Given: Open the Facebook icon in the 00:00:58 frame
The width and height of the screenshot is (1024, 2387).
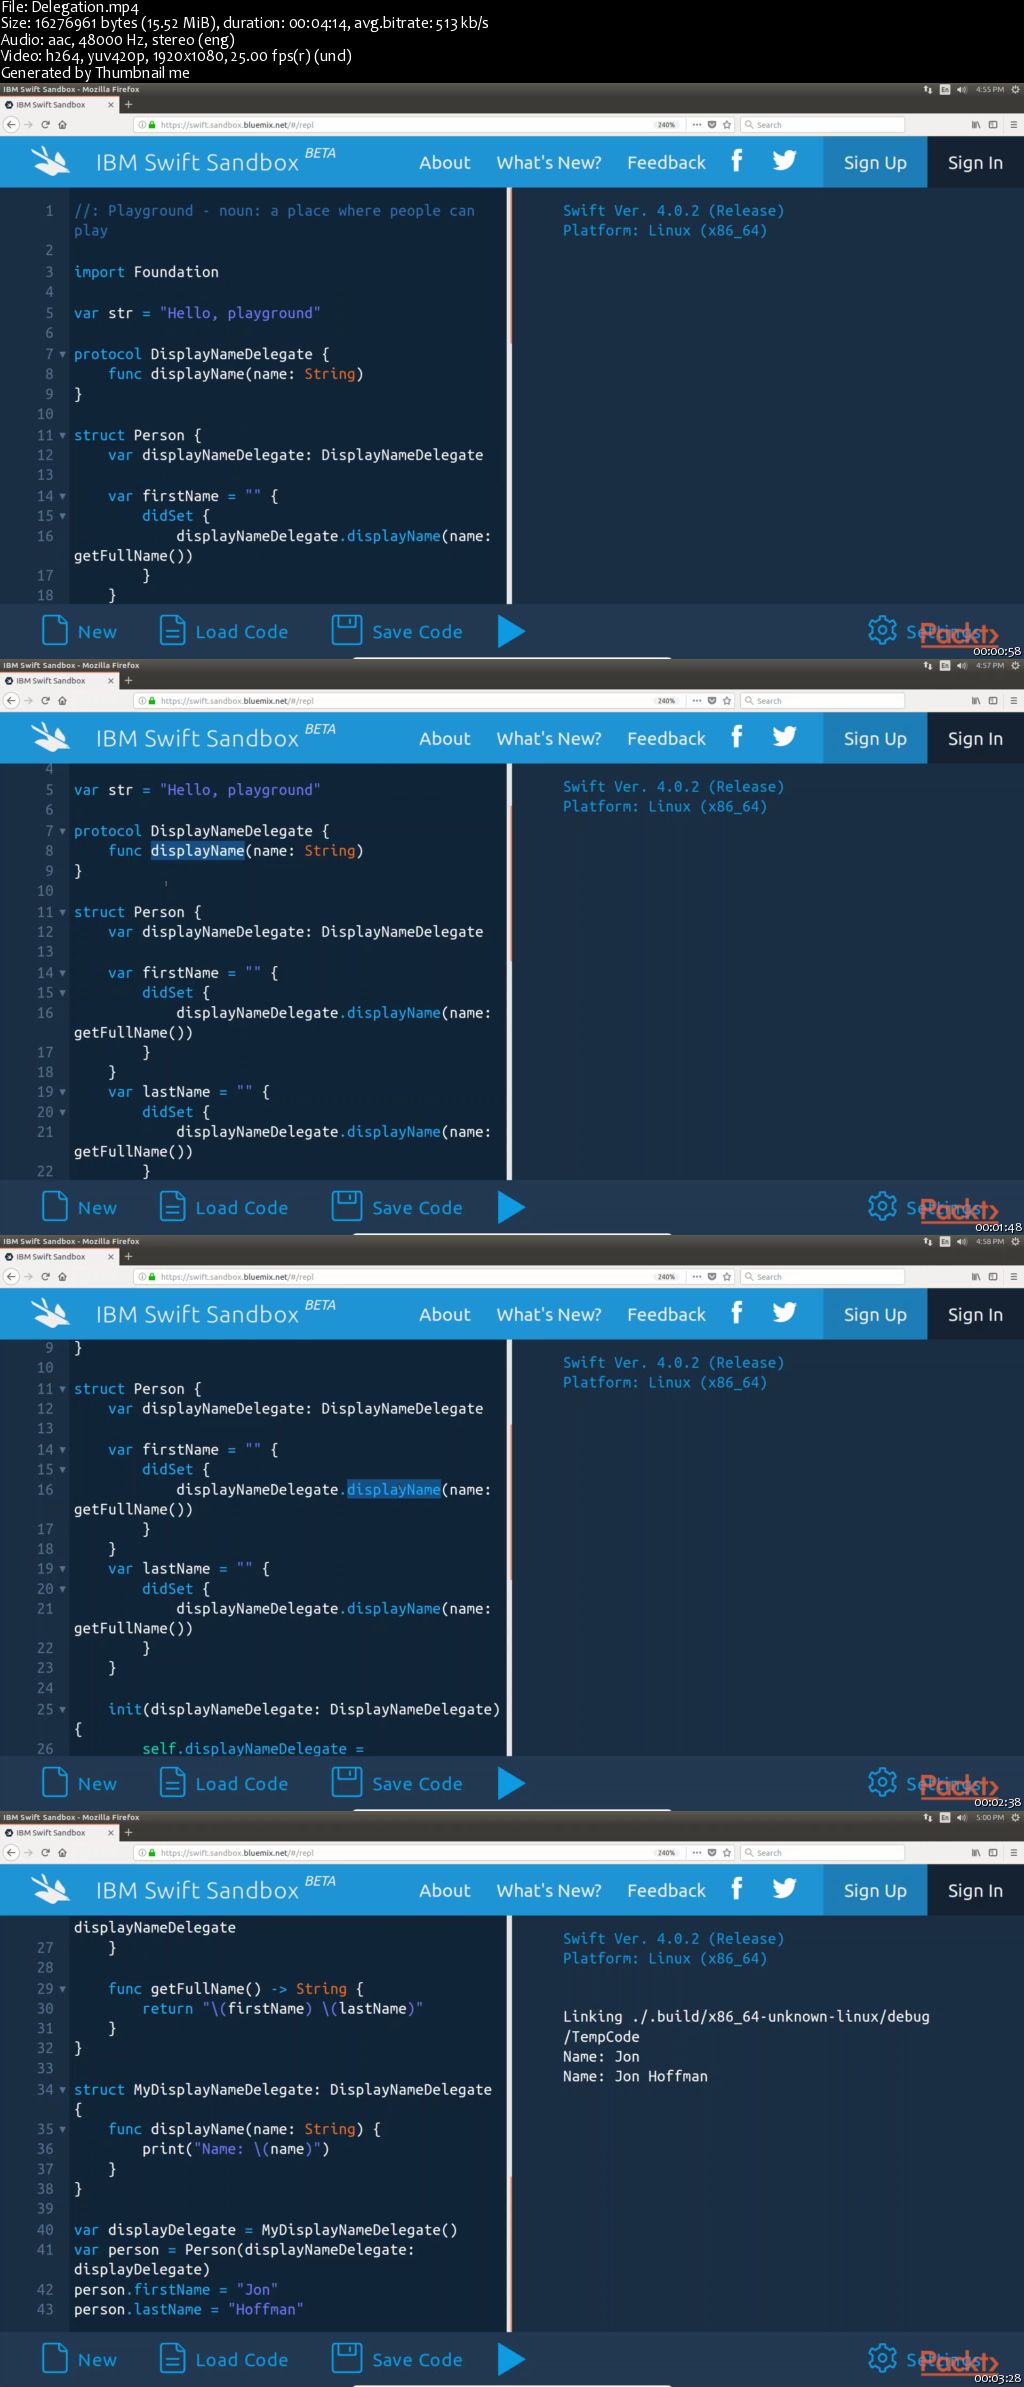Looking at the screenshot, I should pyautogui.click(x=737, y=161).
